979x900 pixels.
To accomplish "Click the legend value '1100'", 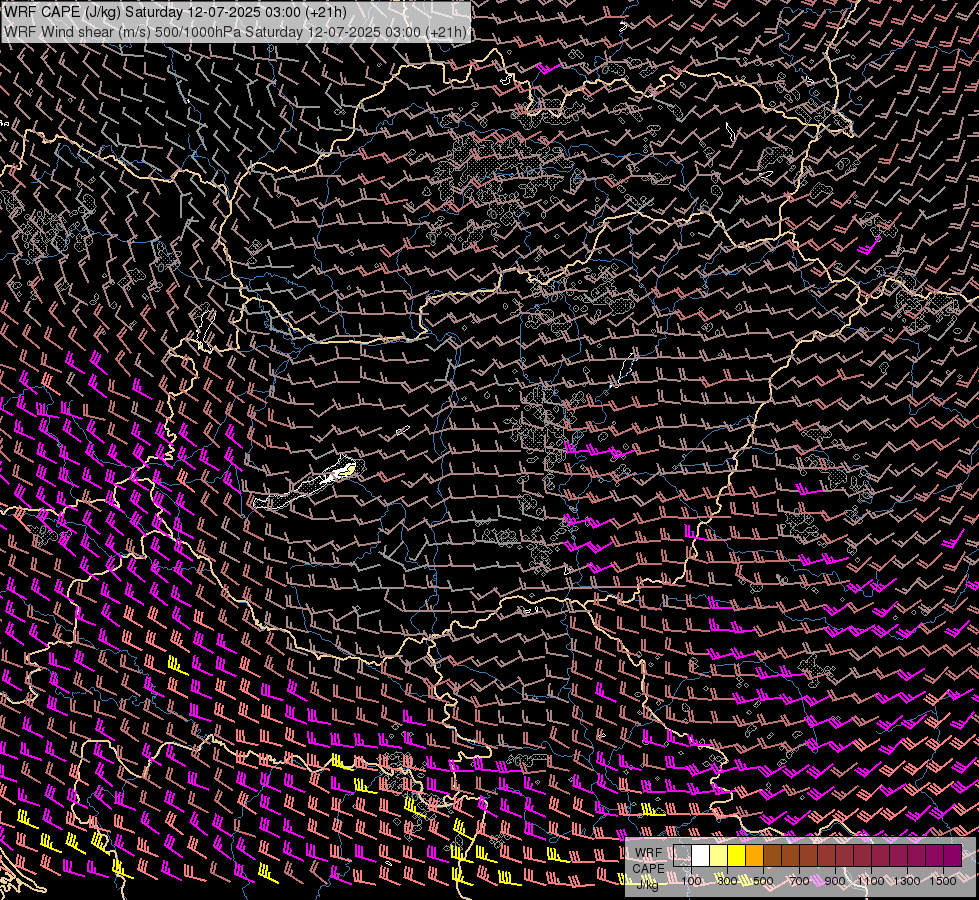I will (x=870, y=881).
